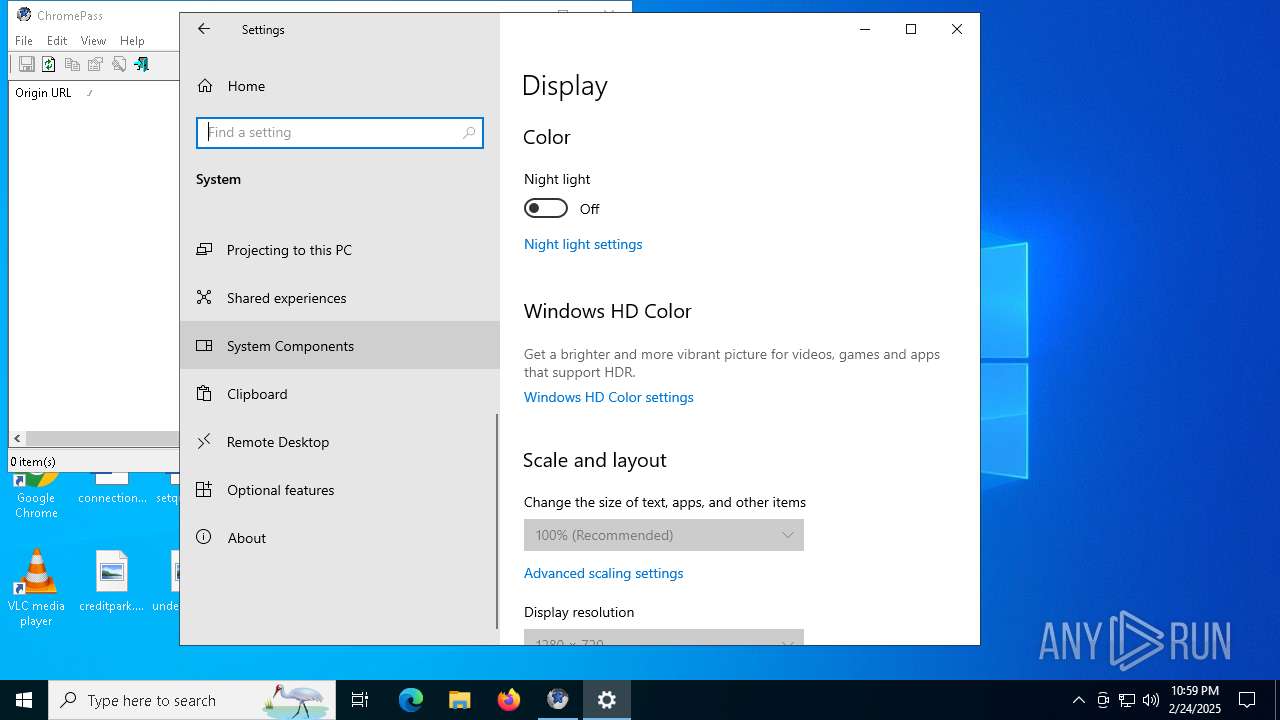
Task: Click the Settings sidebar scrollbar
Action: click(x=497, y=520)
